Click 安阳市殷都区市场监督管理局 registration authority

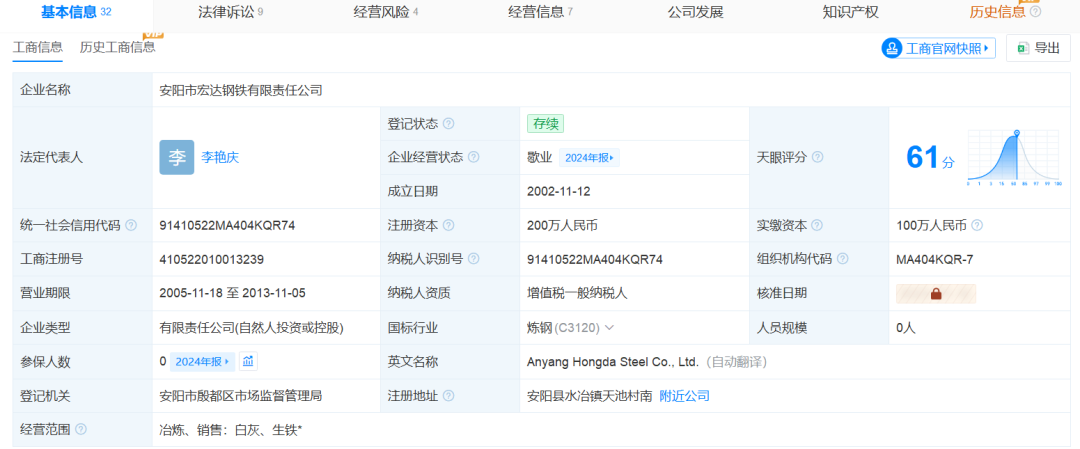coord(240,396)
